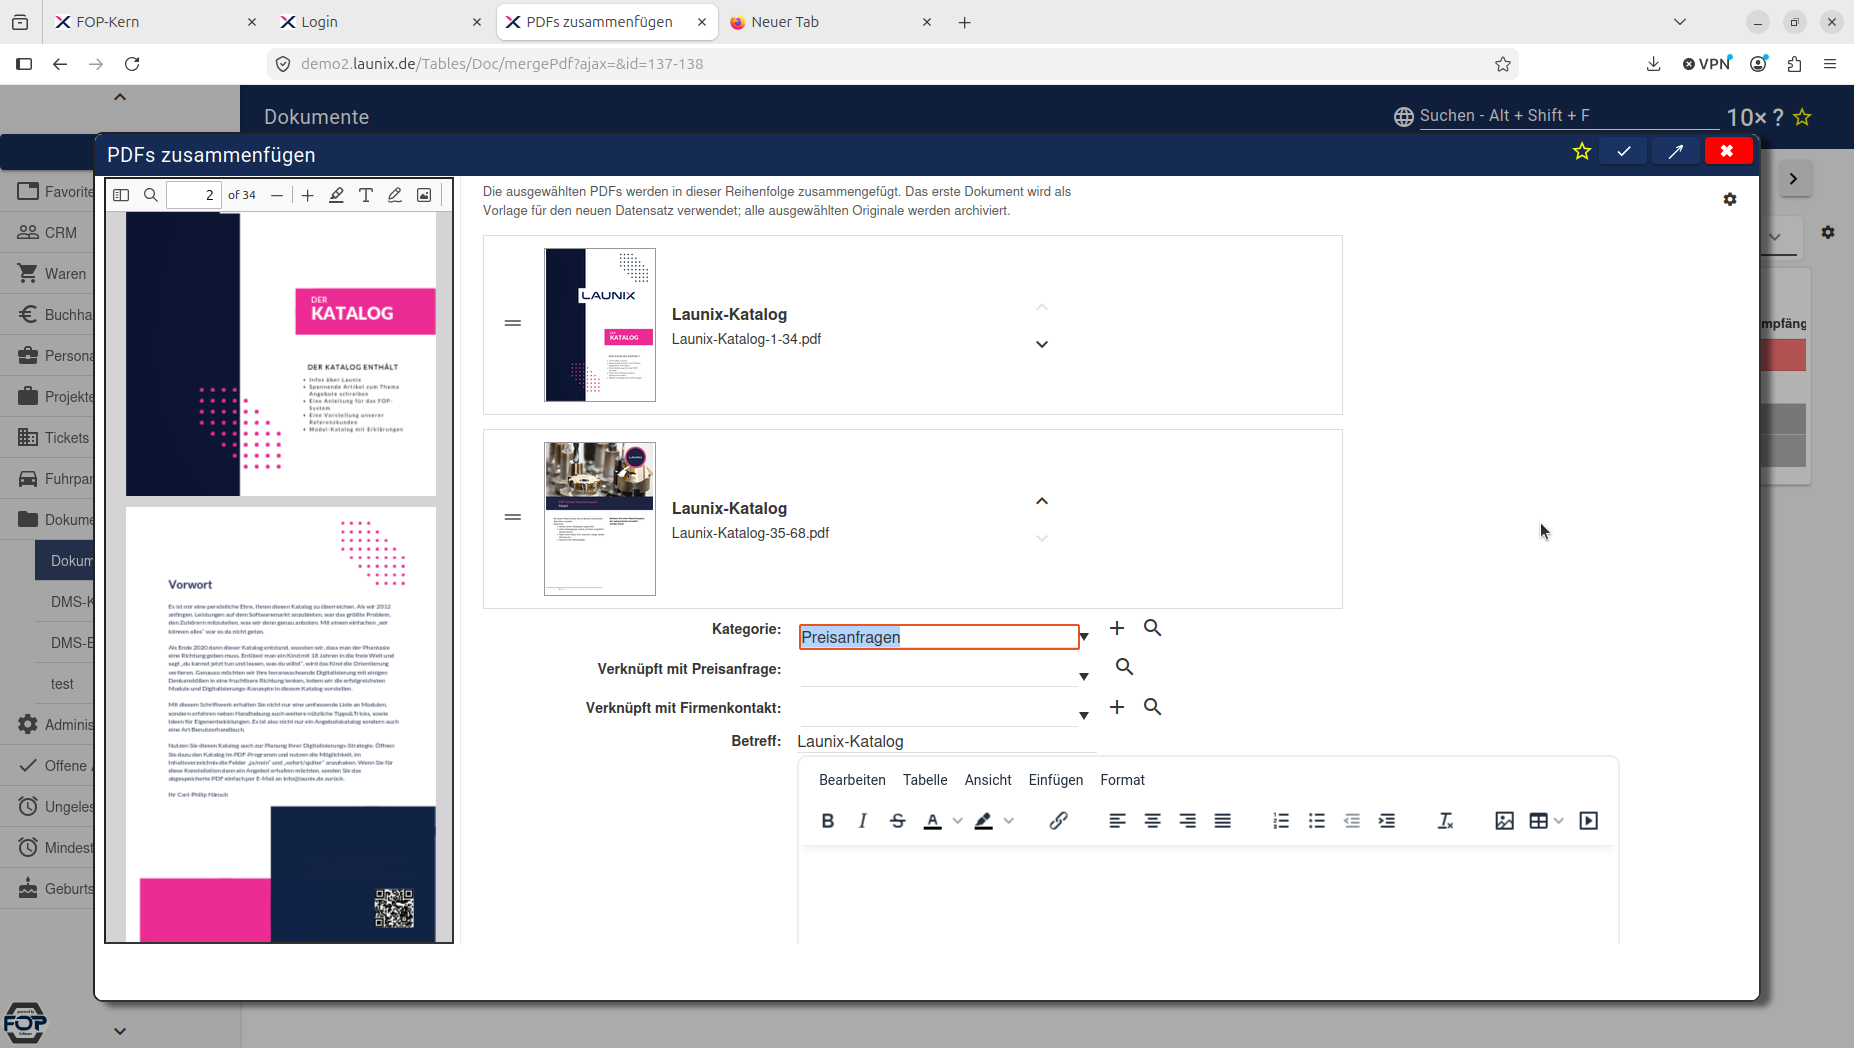This screenshot has width=1854, height=1048.
Task: Open the Ansicht editor menu
Action: 988,780
